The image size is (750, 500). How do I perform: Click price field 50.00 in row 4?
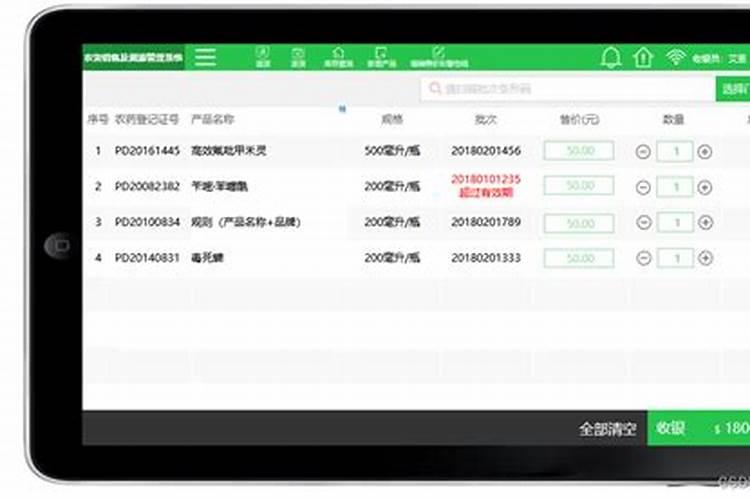(x=579, y=258)
